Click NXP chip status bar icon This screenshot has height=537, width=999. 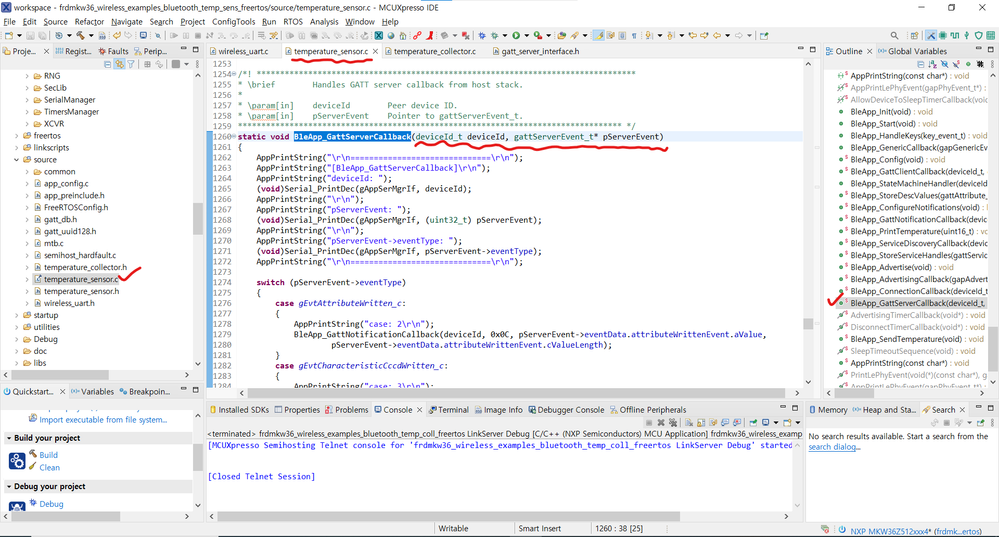(x=842, y=529)
